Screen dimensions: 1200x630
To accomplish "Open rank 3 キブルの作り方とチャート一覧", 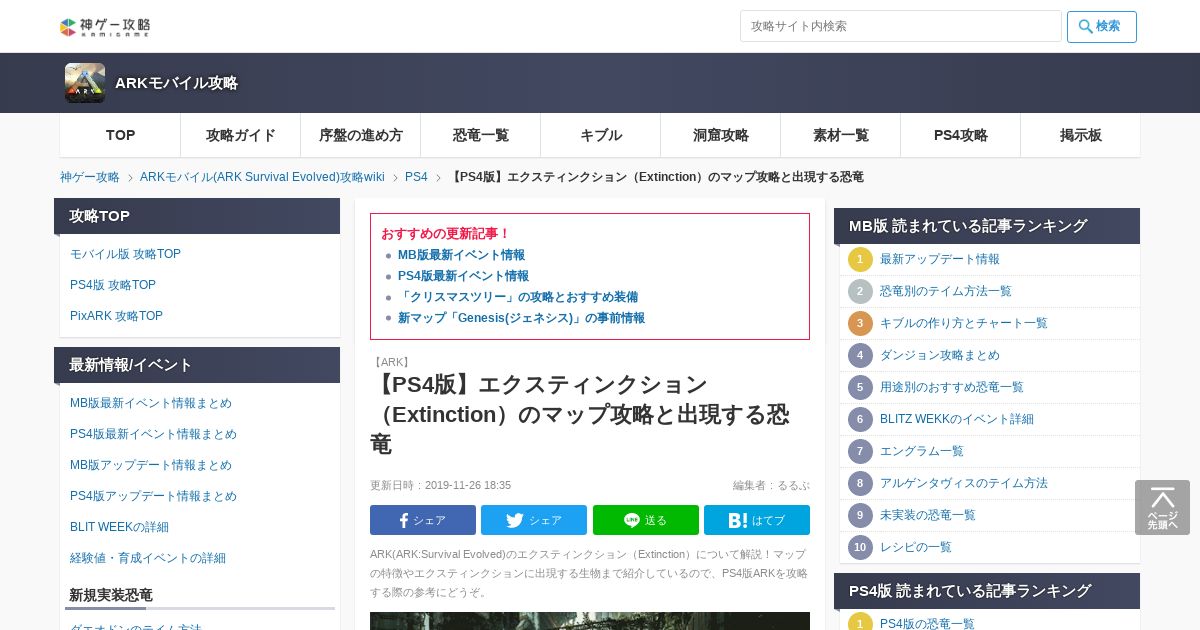I will (x=964, y=323).
